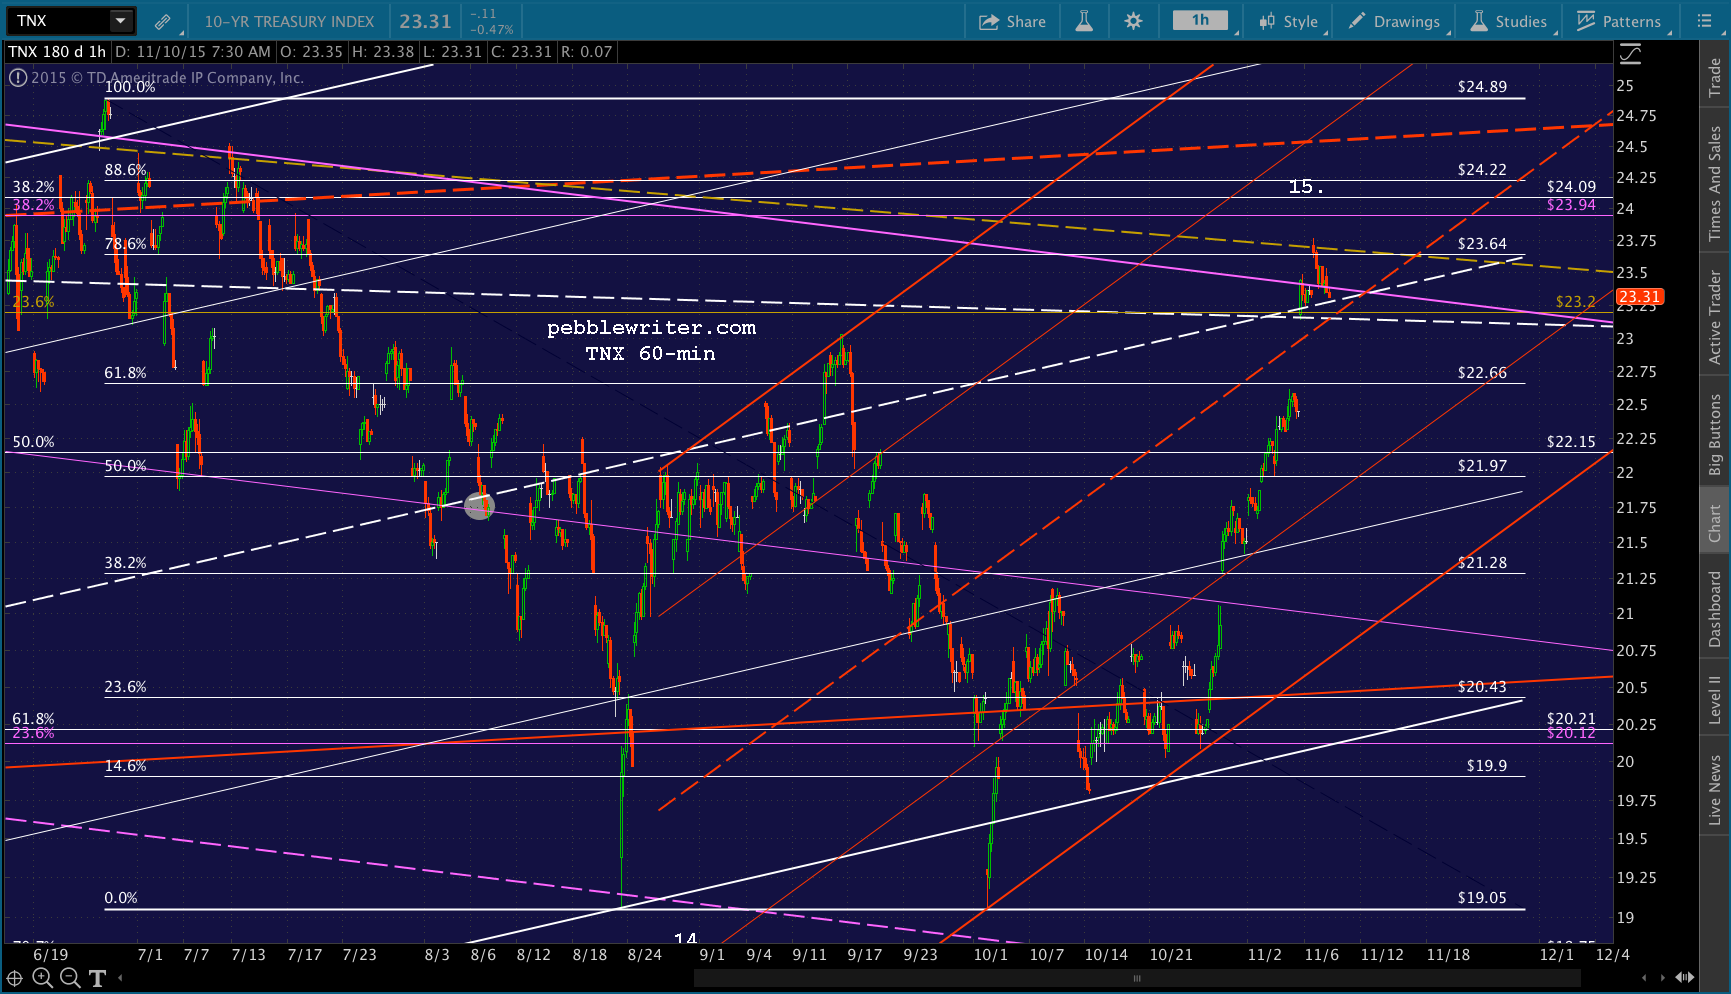Click the horizontal time scrollbar thumb
Viewport: 1731px width, 994px height.
pyautogui.click(x=1137, y=978)
